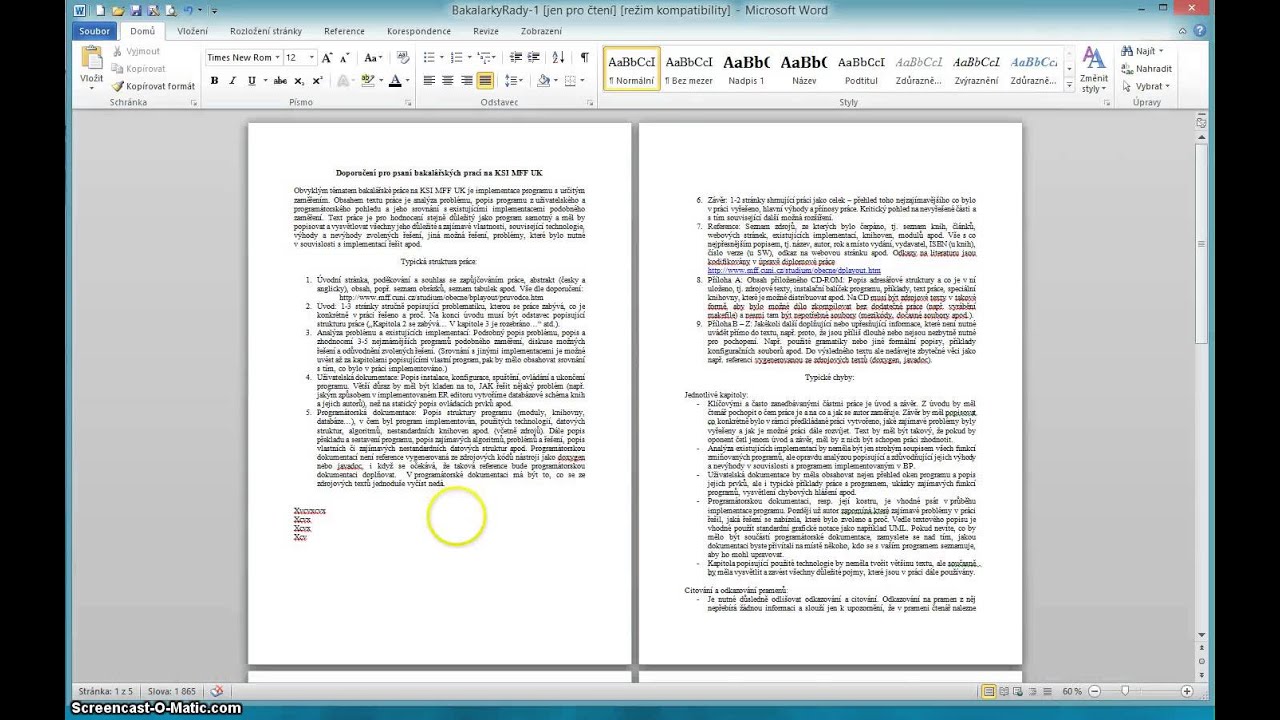
Task: Toggle Subscript formatting
Action: [300, 81]
